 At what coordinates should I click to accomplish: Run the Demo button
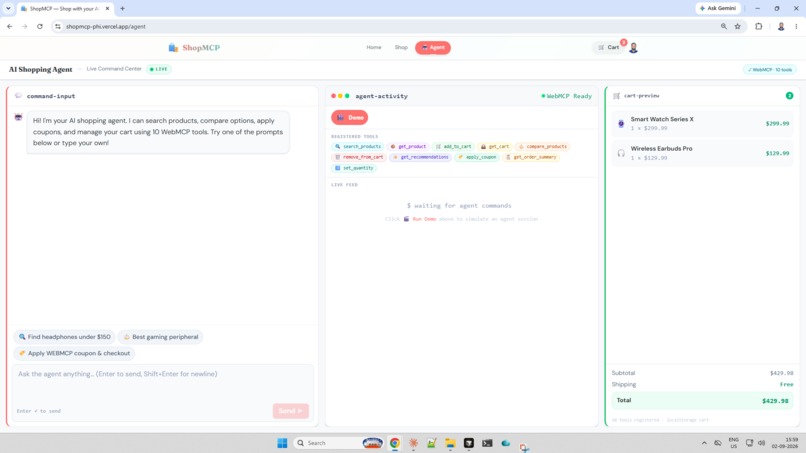tap(350, 117)
